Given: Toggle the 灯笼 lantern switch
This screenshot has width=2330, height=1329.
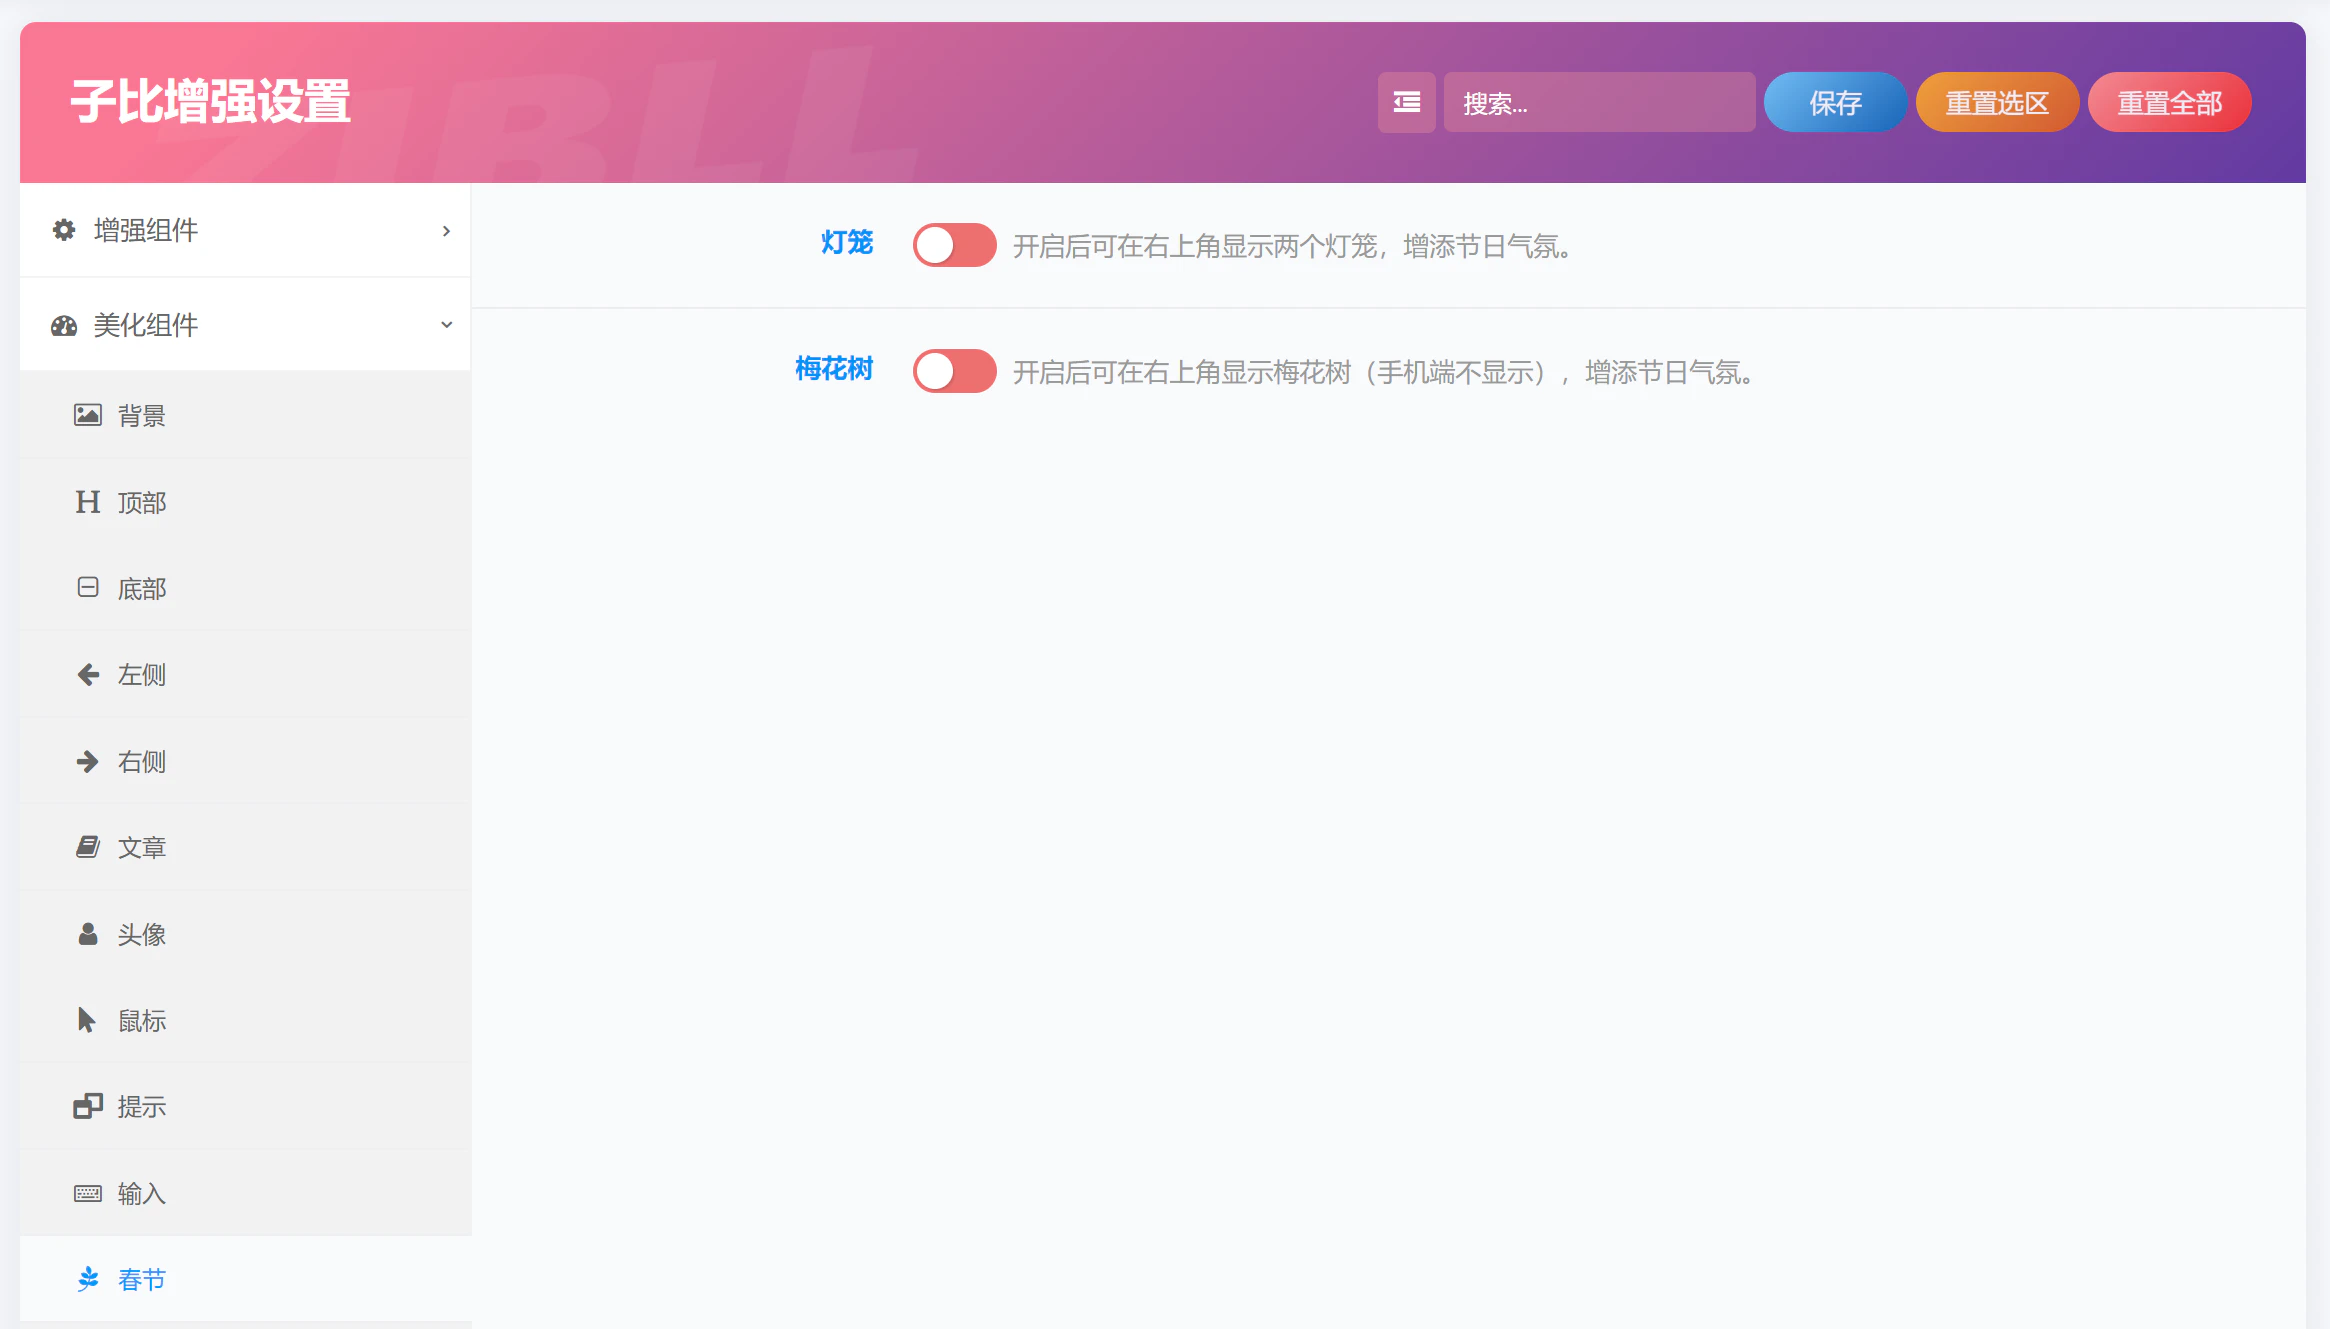Looking at the screenshot, I should (954, 245).
